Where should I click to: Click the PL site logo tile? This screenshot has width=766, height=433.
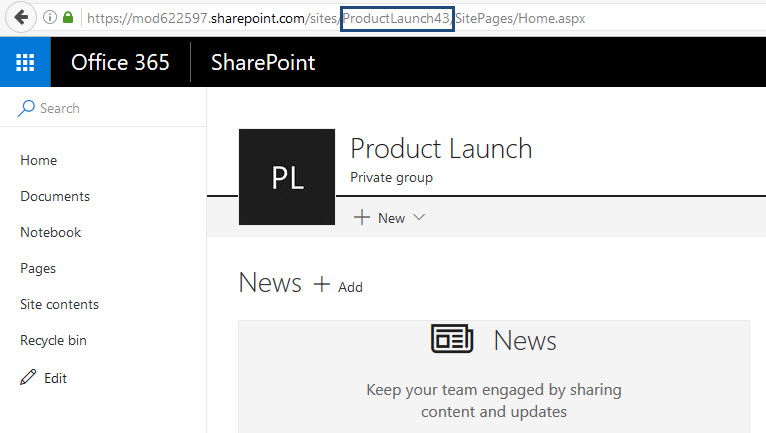click(287, 177)
